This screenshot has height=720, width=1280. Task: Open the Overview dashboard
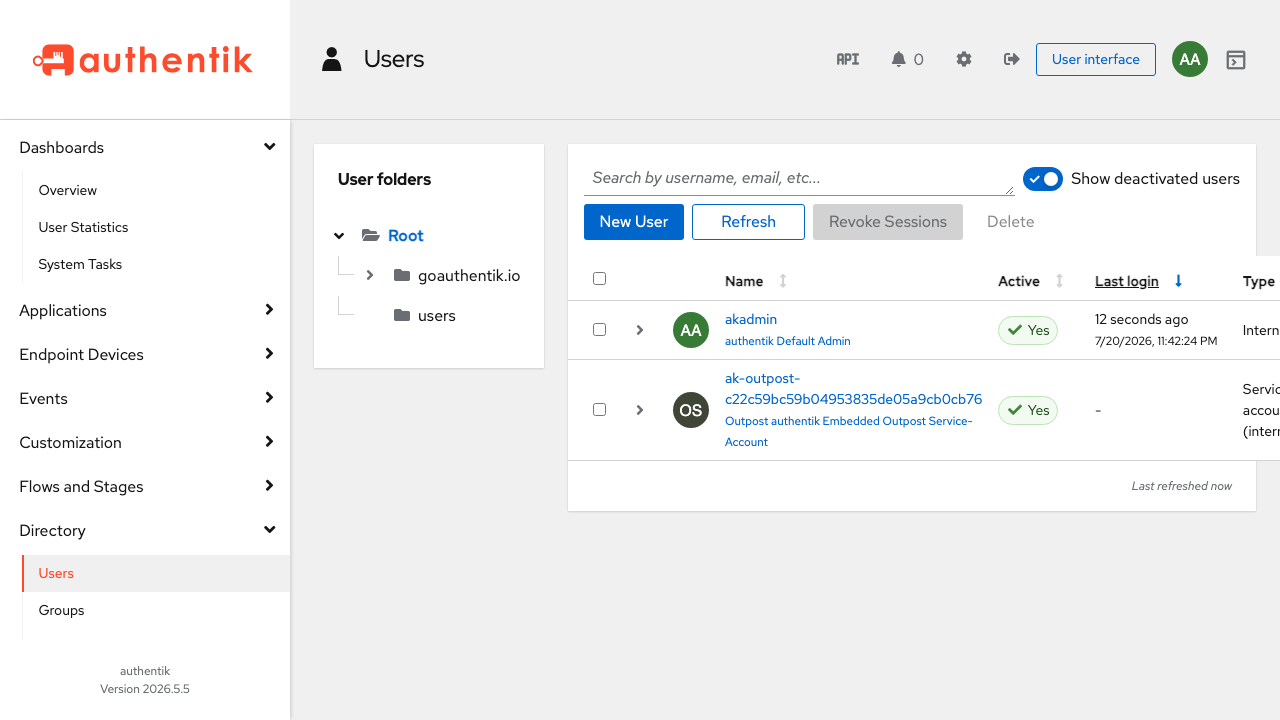coord(67,190)
